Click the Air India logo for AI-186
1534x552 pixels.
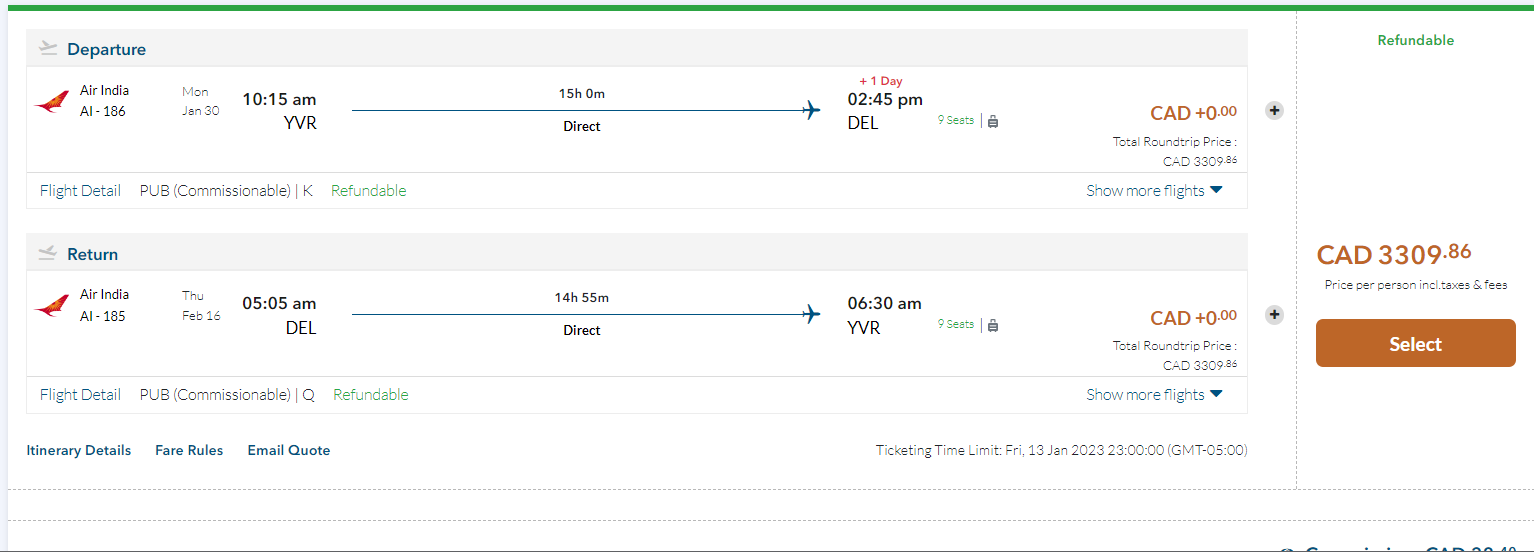tap(51, 102)
